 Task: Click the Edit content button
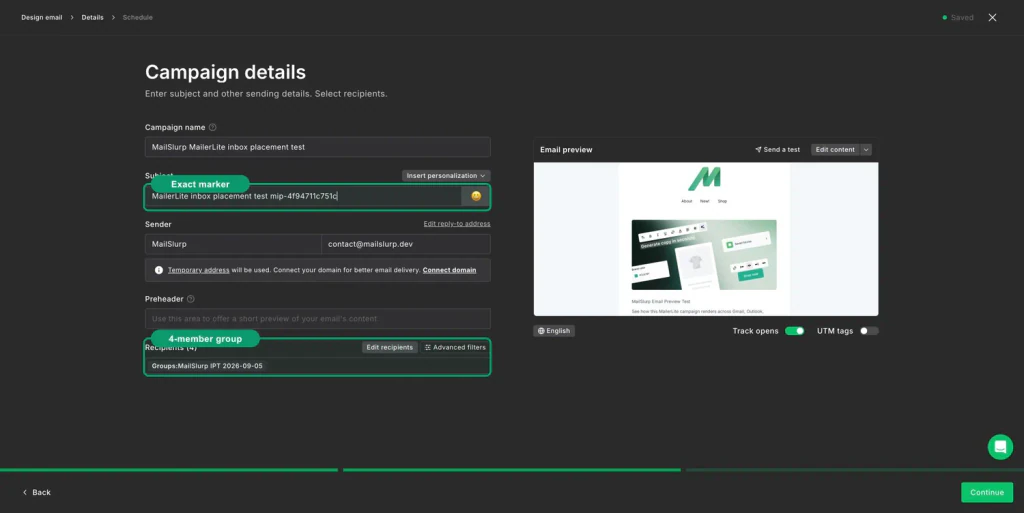835,149
